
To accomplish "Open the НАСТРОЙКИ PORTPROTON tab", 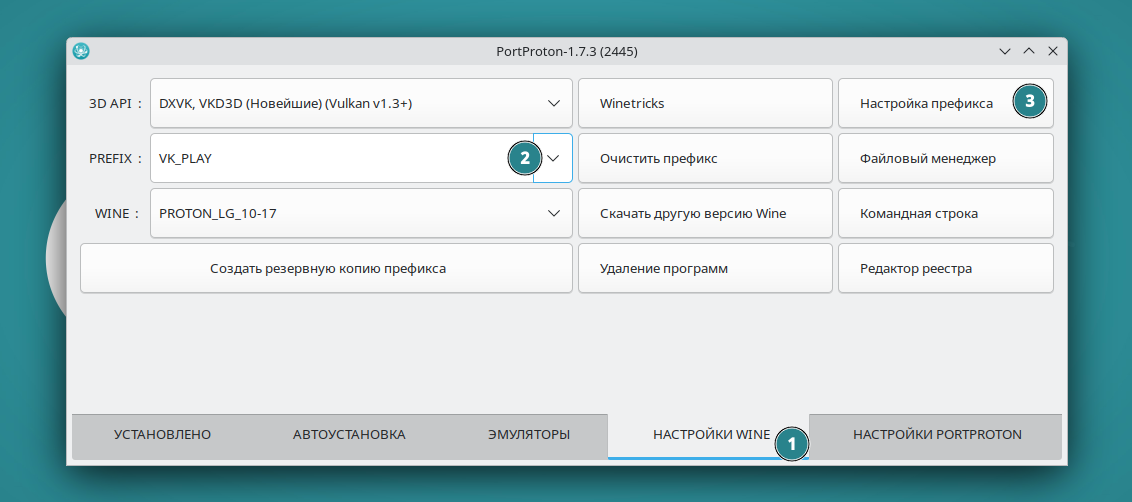I will 937,435.
